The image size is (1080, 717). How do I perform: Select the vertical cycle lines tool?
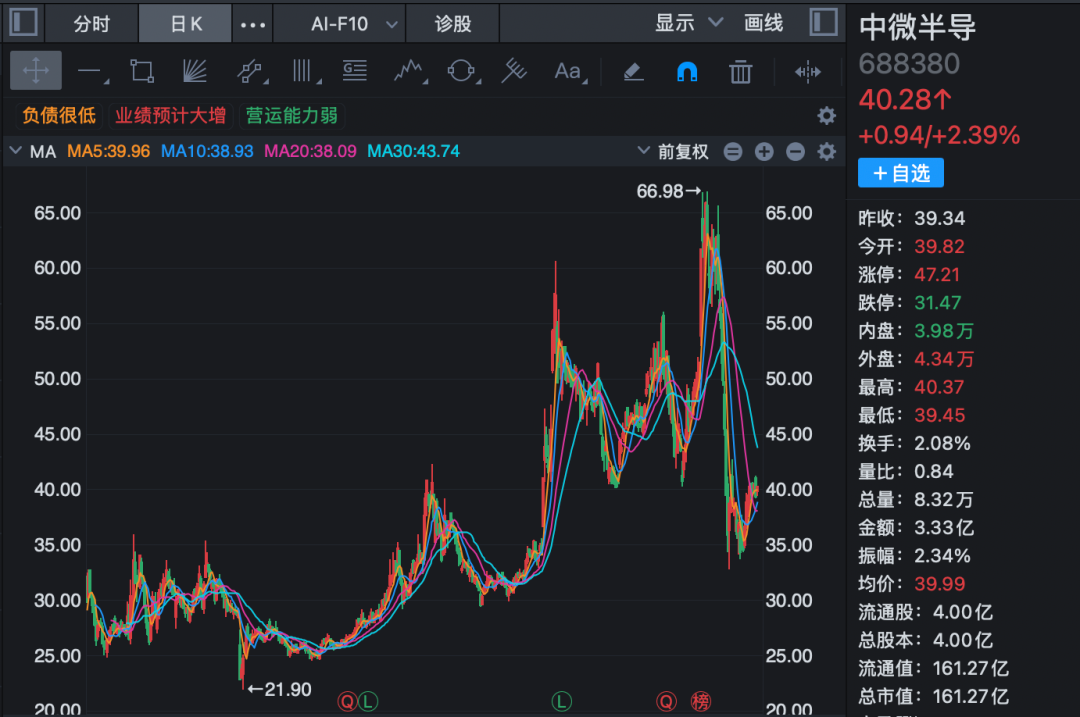click(x=305, y=71)
